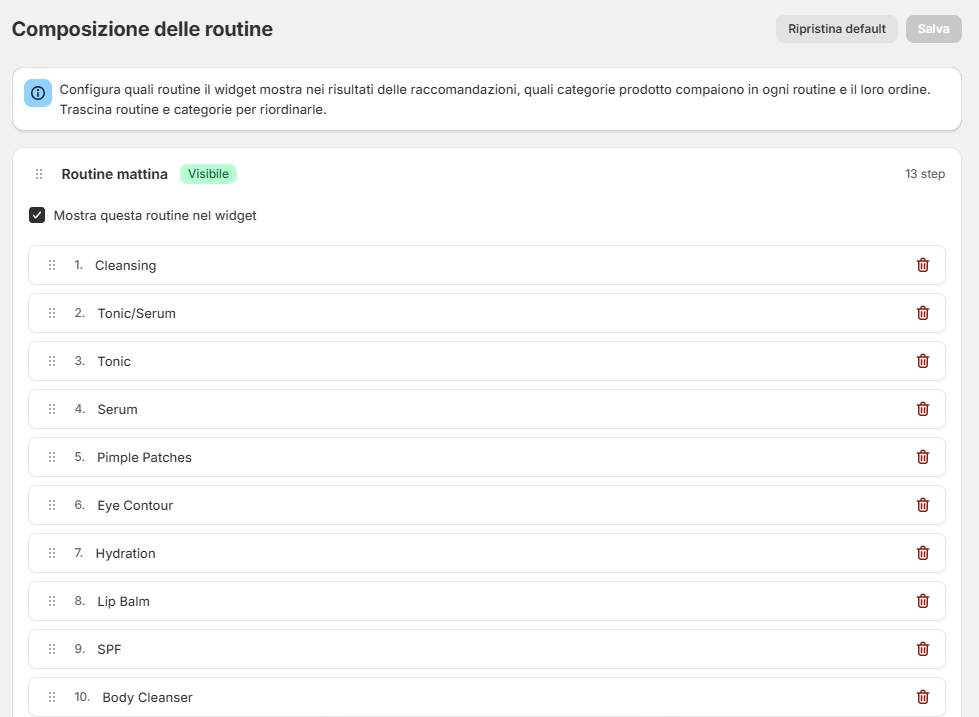
Task: Click the 13 step counter
Action: [925, 174]
